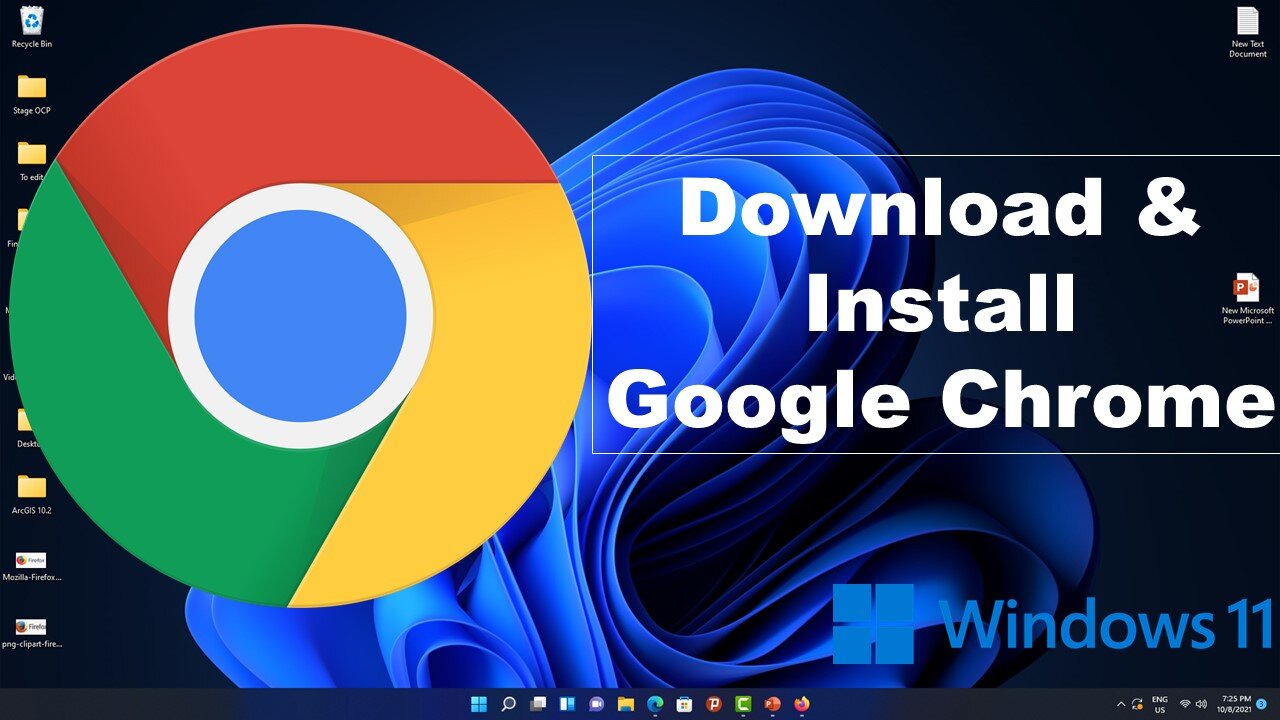Open the notification center badge

coord(1261,704)
